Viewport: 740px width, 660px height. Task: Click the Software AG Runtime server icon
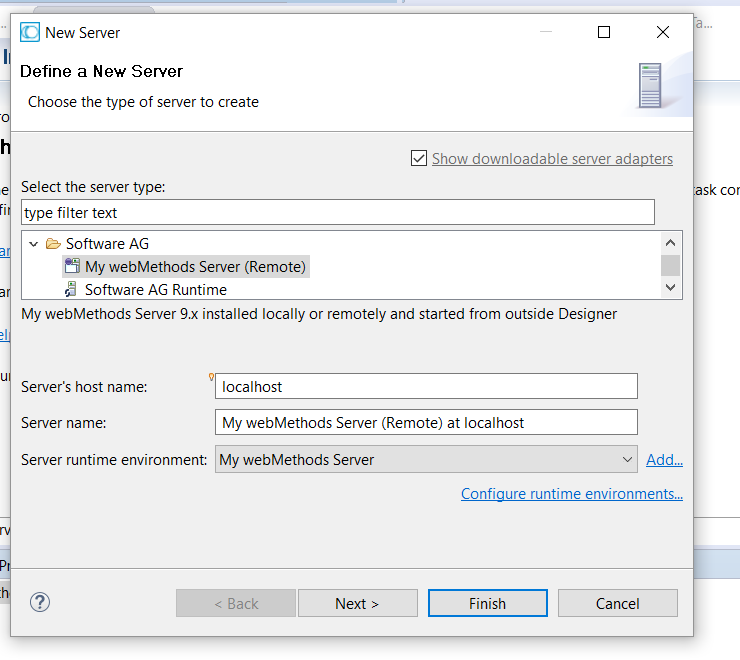(72, 290)
